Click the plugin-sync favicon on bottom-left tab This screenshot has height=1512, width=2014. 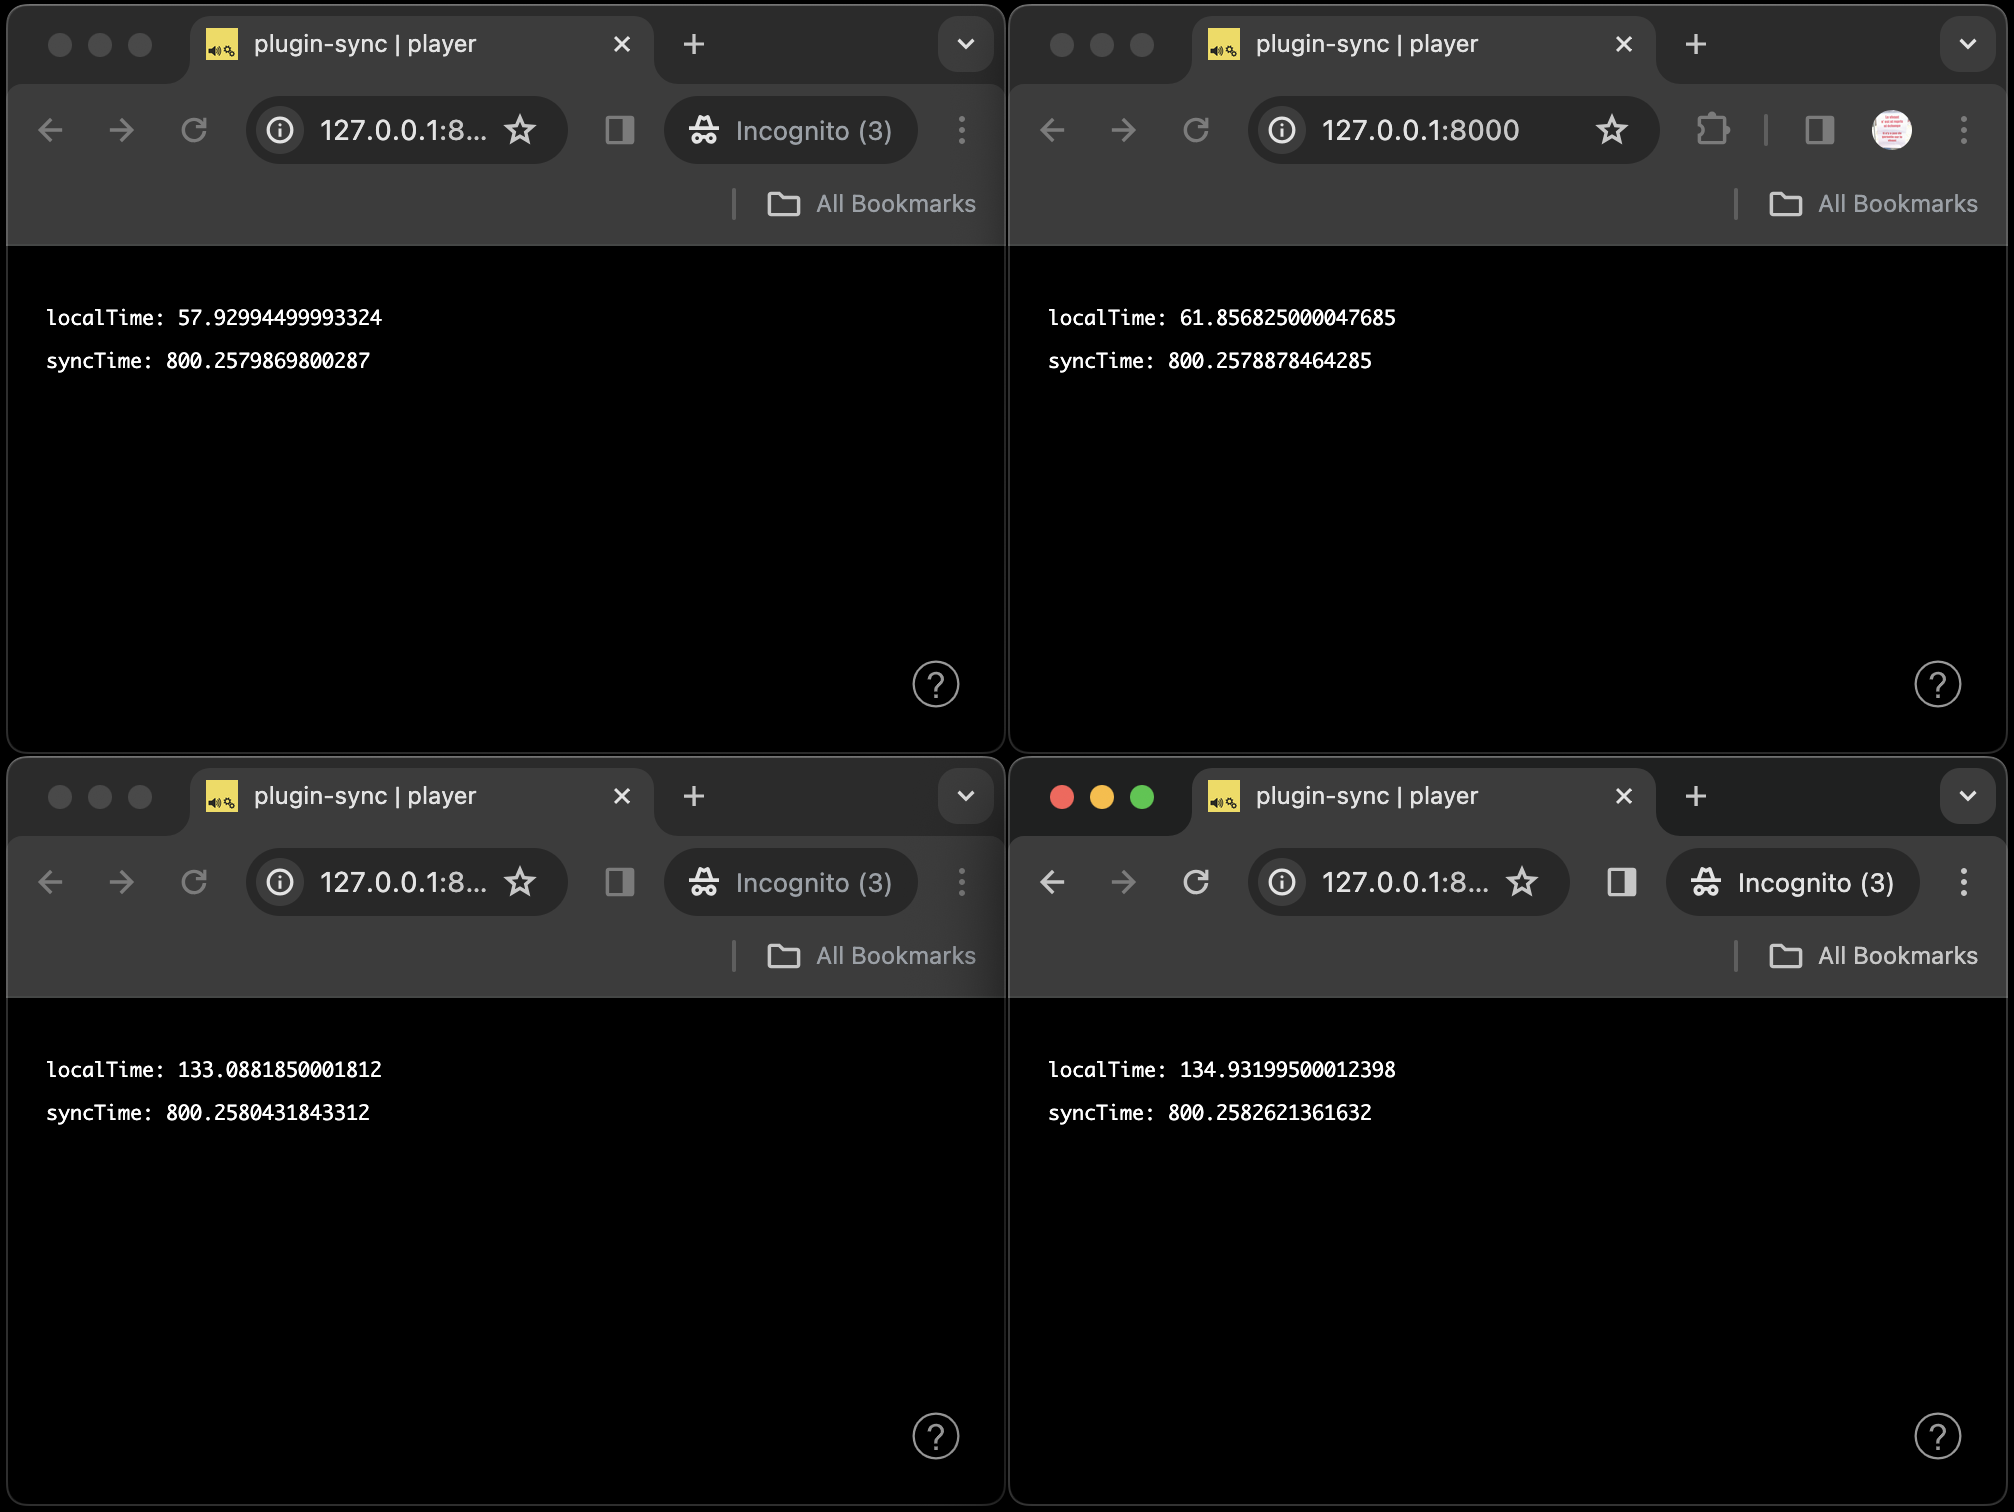[220, 796]
